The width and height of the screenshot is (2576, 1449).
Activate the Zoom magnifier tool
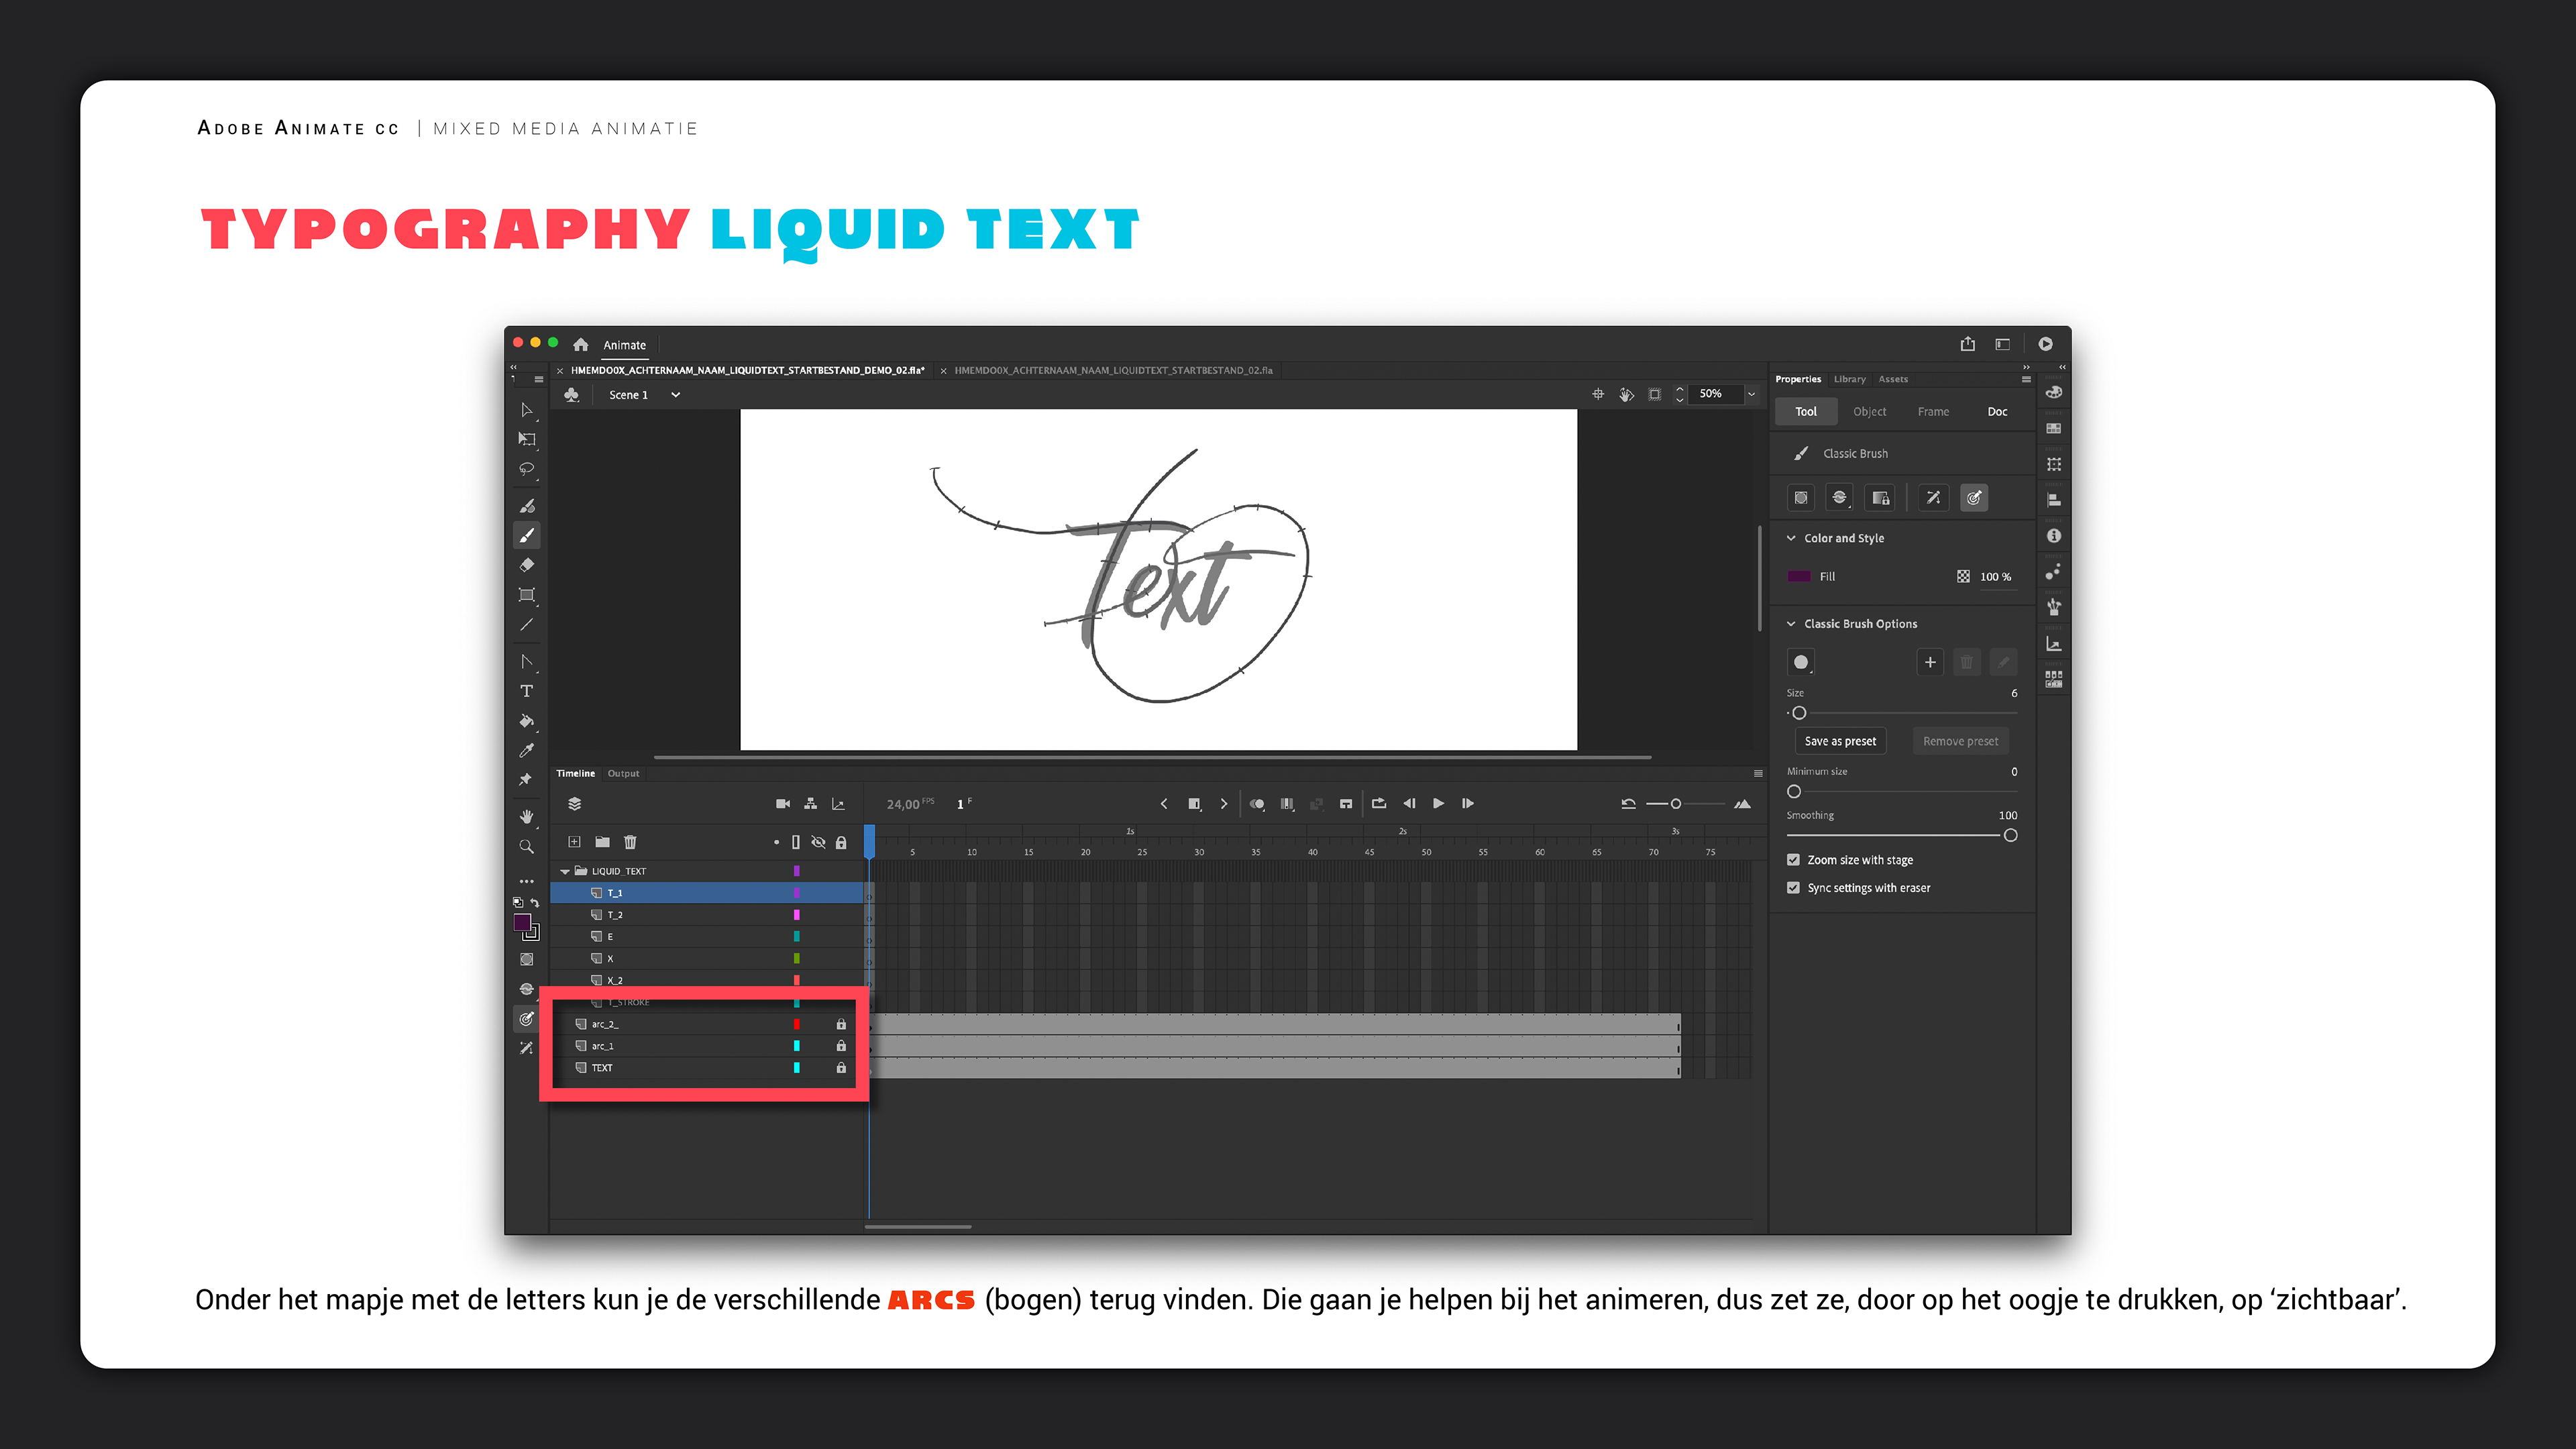(x=526, y=847)
